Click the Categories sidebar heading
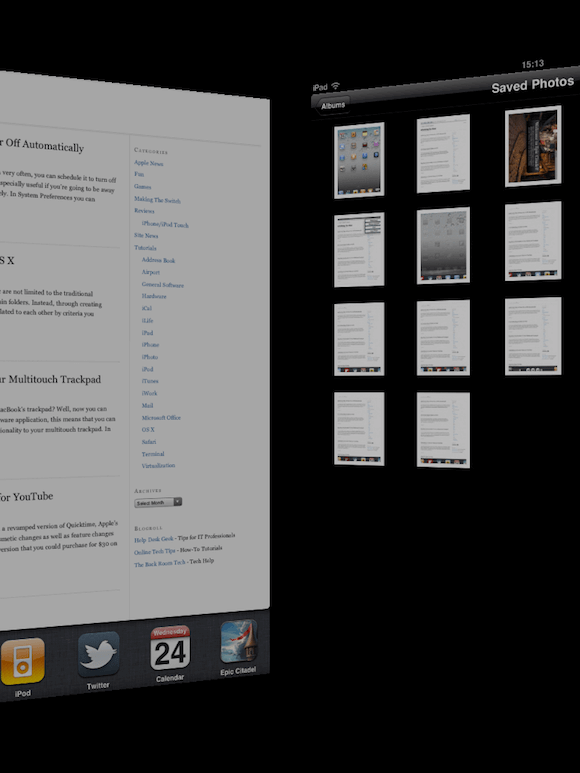Viewport: 580px width, 773px height. click(151, 151)
